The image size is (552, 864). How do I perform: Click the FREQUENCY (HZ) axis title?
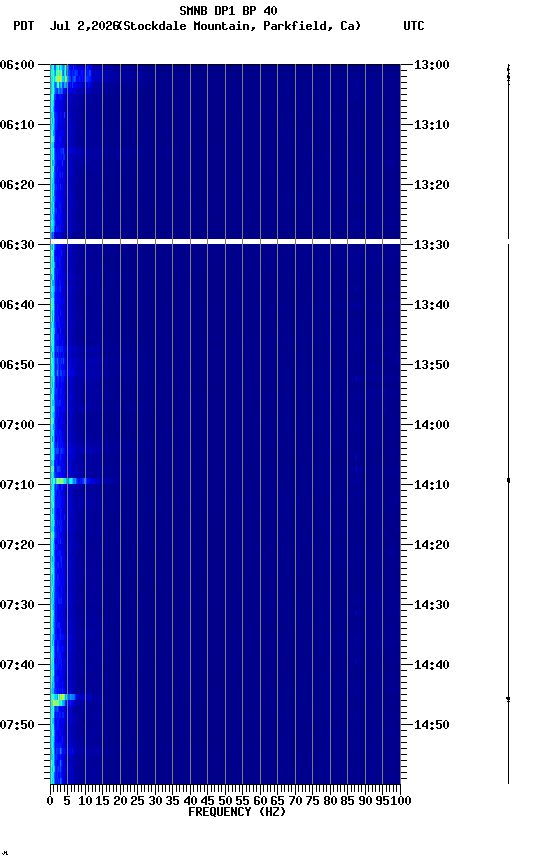point(237,812)
